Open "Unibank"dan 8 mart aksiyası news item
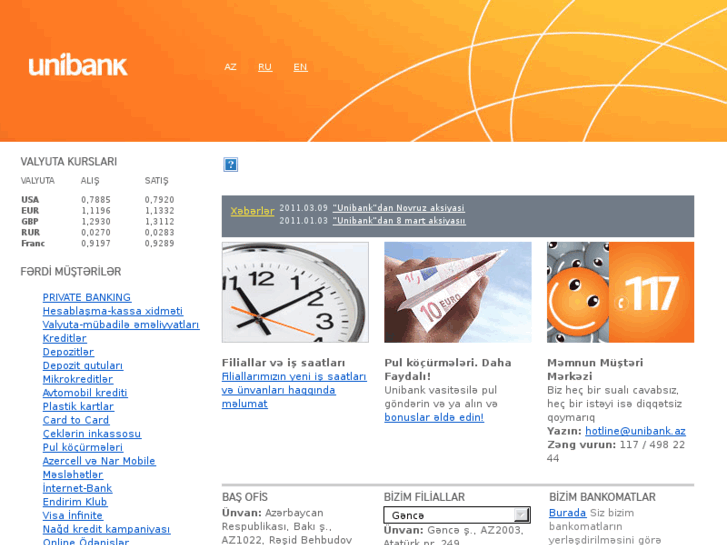The height and width of the screenshot is (545, 727). [x=399, y=221]
